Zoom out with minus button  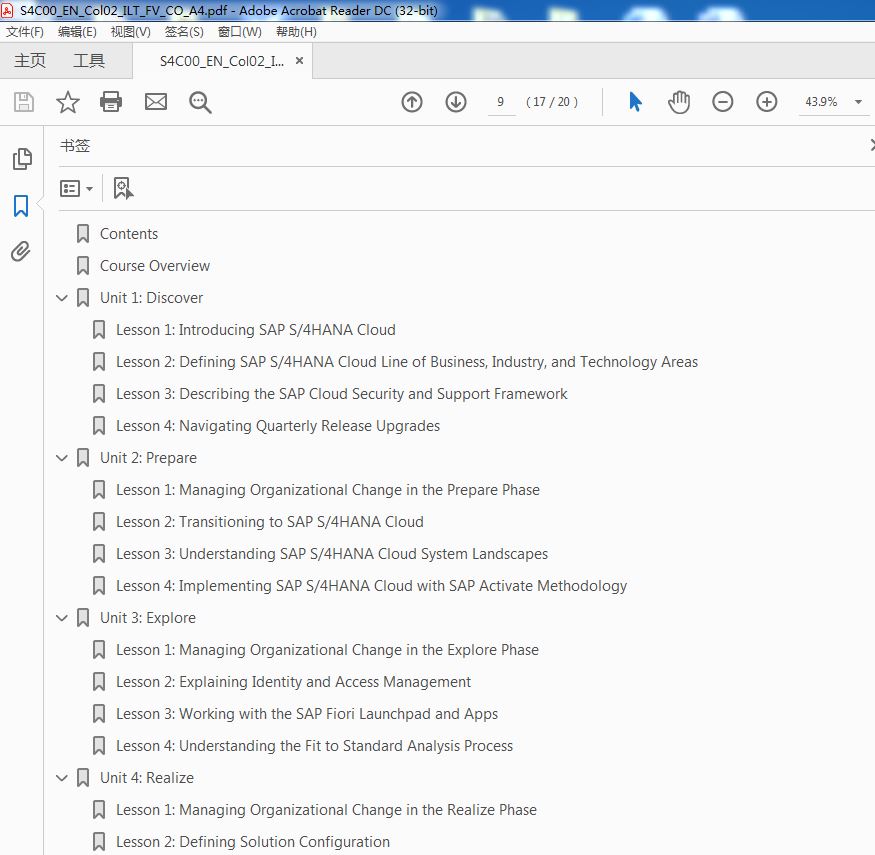click(x=723, y=102)
